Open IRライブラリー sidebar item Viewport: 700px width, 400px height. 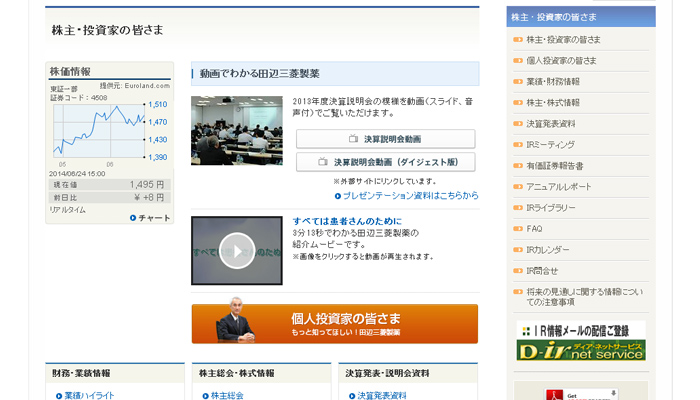pyautogui.click(x=550, y=208)
